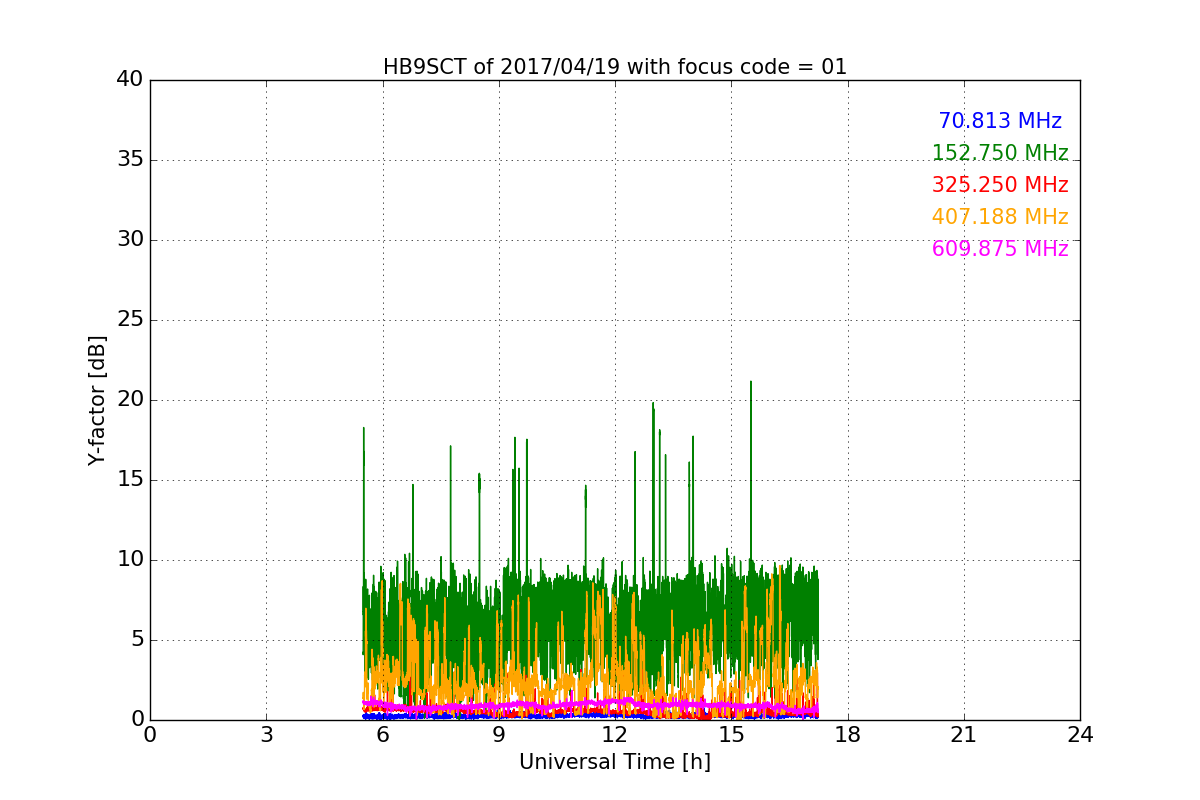
Task: Click the 5 tick on the Y axis
Action: tap(136, 640)
